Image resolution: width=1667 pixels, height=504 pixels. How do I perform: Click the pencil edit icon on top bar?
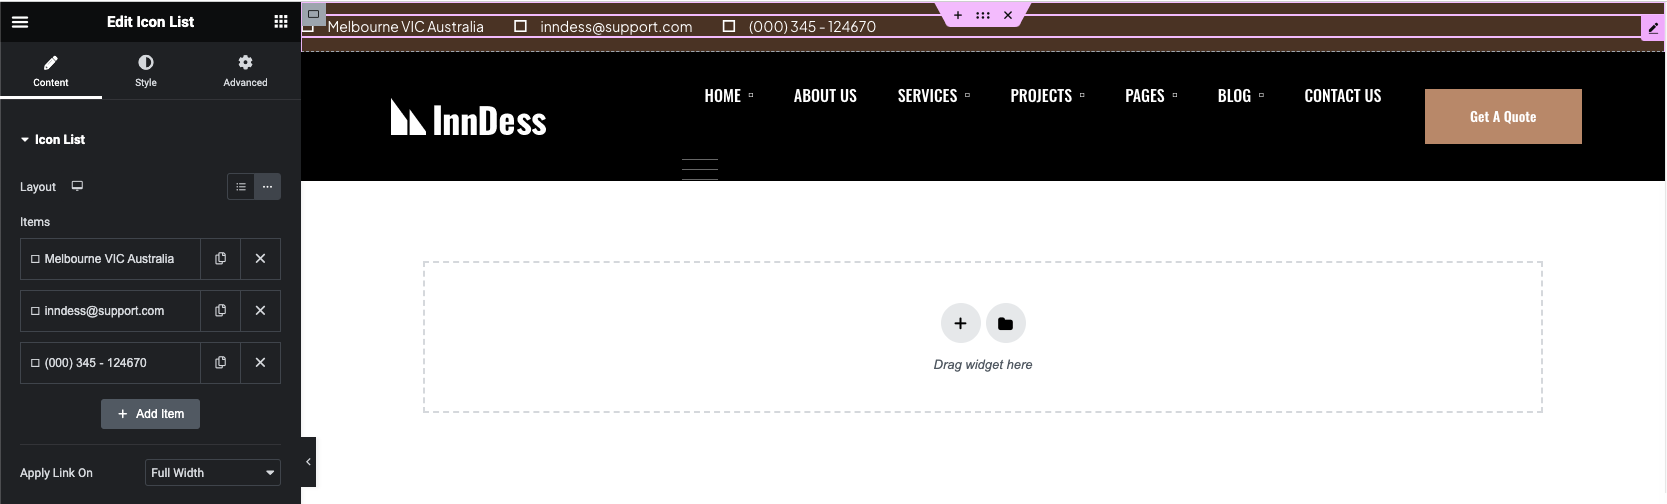tap(1653, 28)
